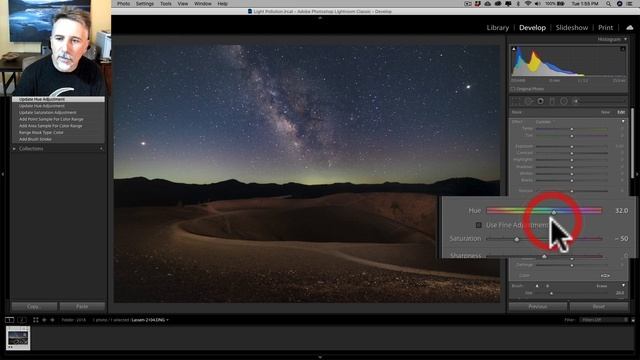Viewport: 640px width, 360px height.
Task: Open the View menu
Action: point(182,4)
